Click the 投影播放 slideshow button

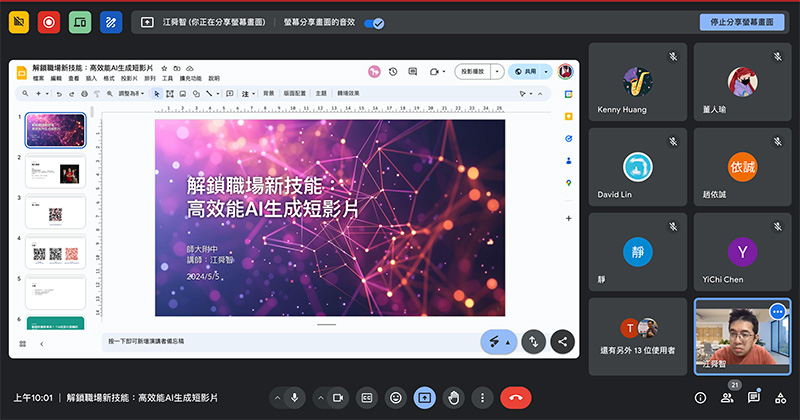tap(472, 72)
